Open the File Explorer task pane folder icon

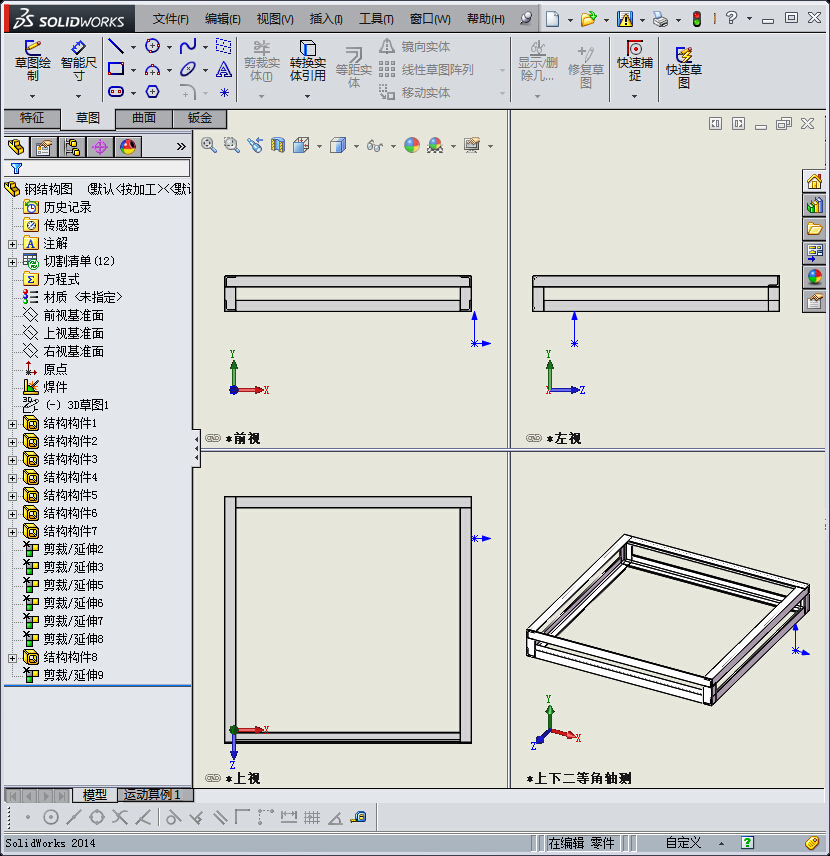(x=814, y=229)
